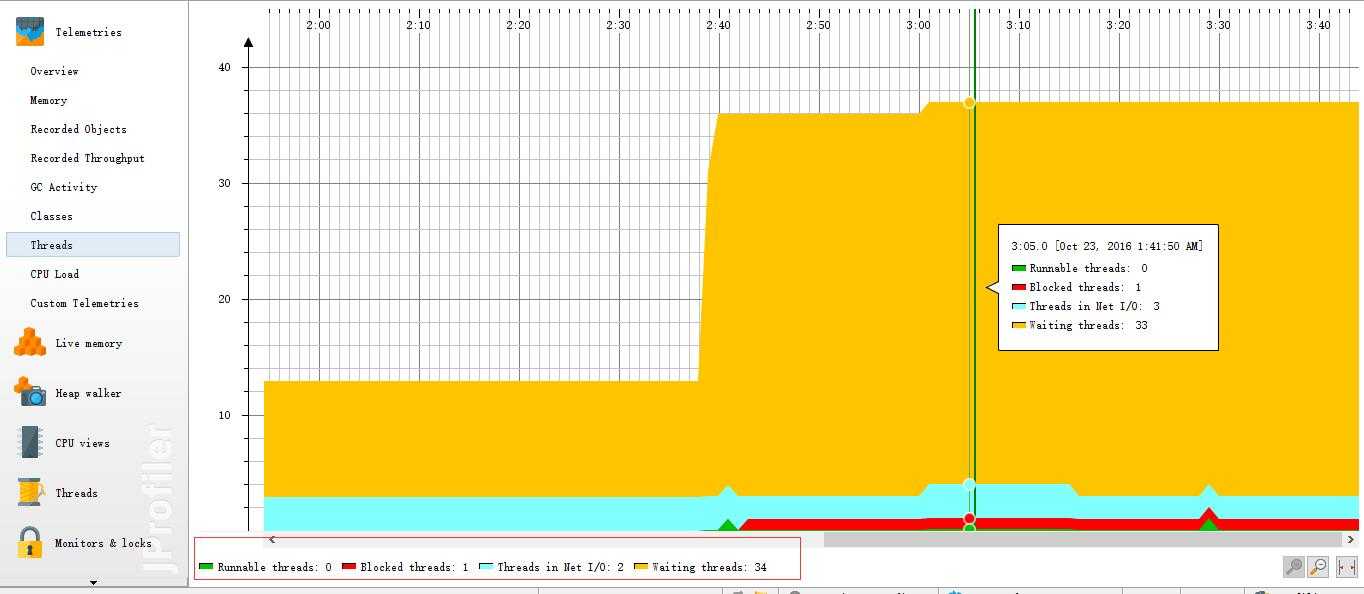Click 'Waiting threads: 33' in tooltip

1088,325
